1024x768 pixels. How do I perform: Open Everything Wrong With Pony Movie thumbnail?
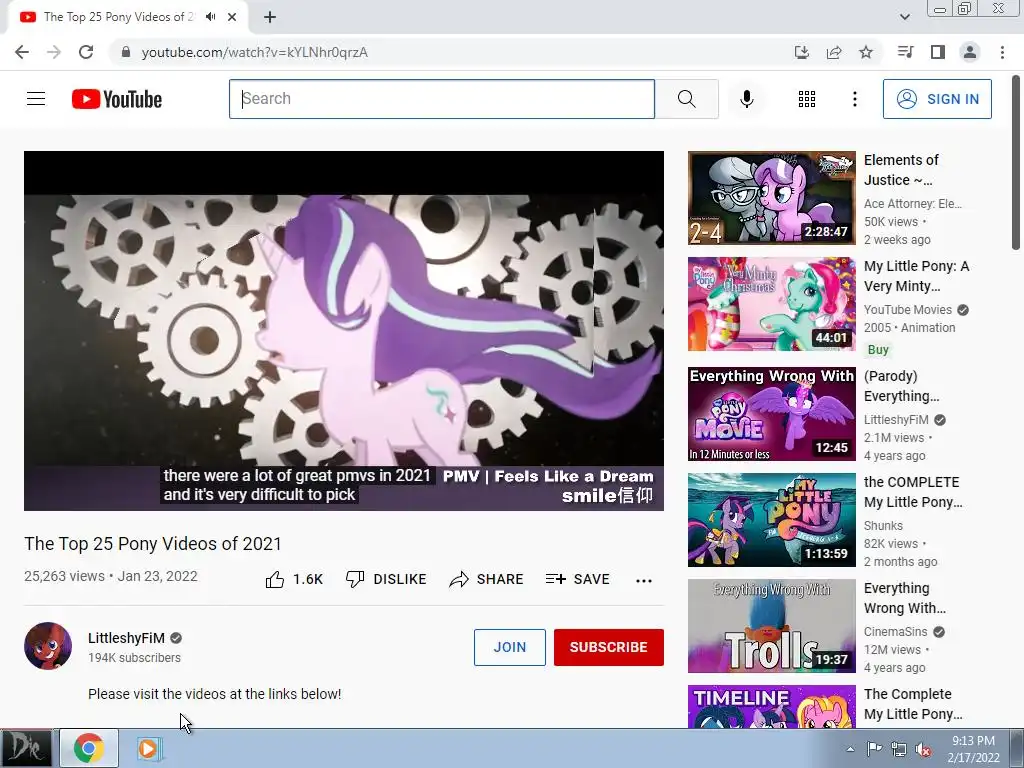tap(771, 413)
